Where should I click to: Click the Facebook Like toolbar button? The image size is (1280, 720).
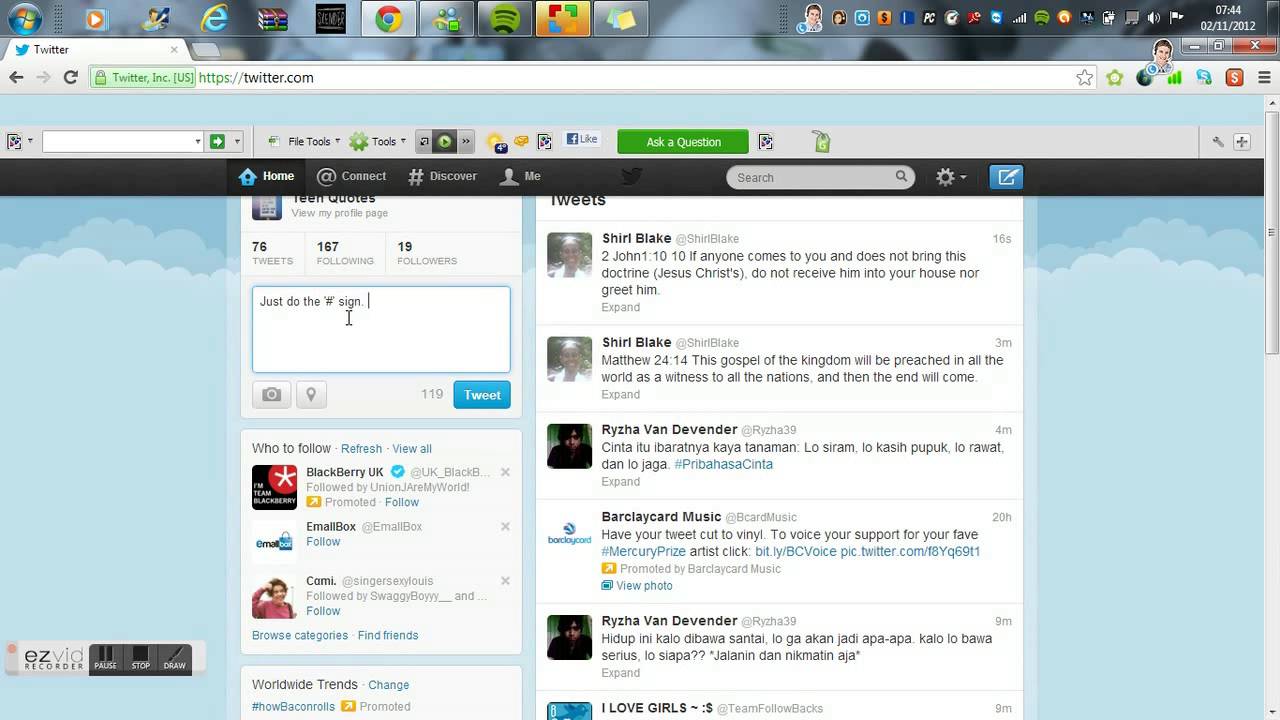click(x=582, y=140)
